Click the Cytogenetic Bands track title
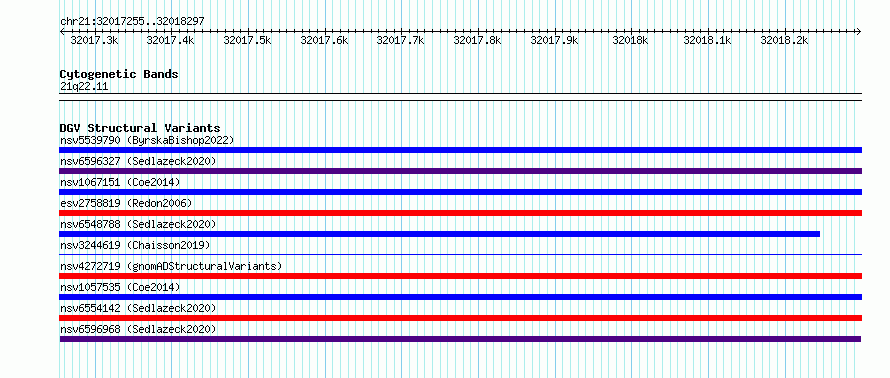 click(x=119, y=74)
